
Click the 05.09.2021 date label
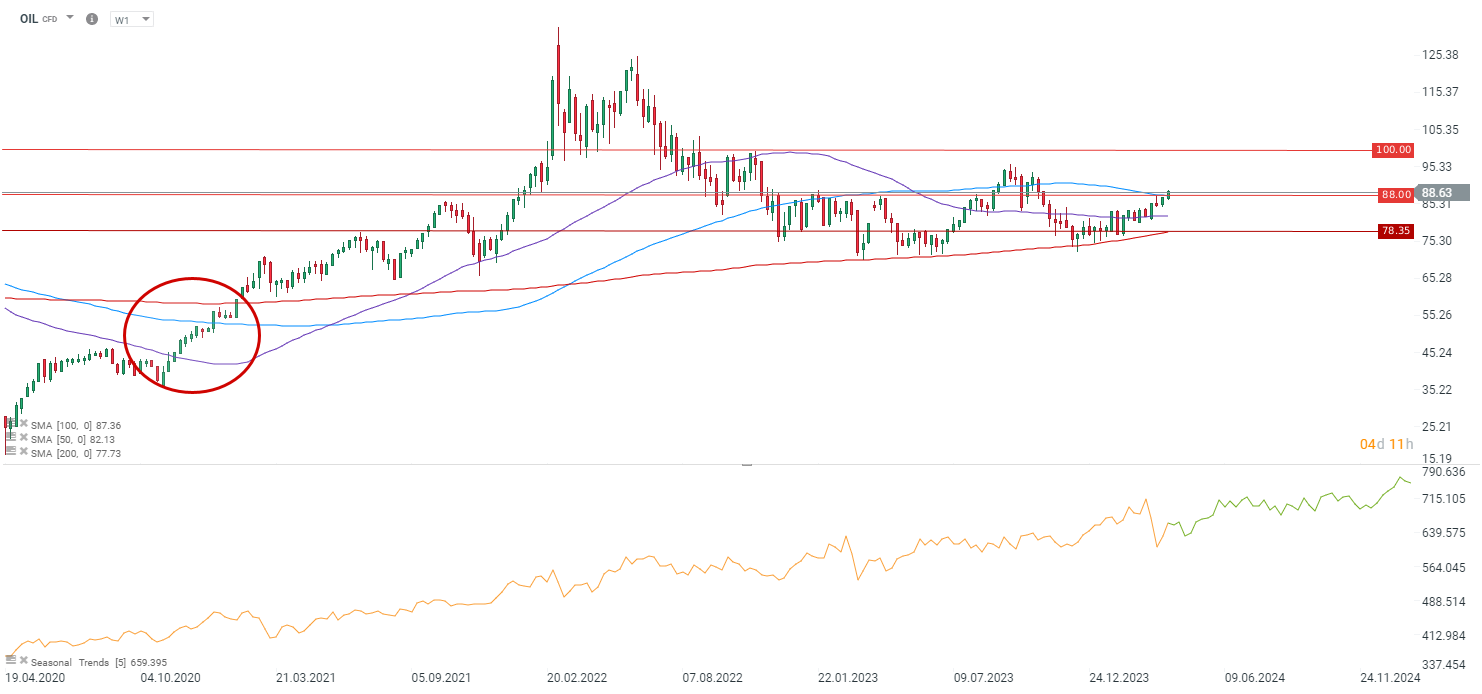click(x=440, y=679)
